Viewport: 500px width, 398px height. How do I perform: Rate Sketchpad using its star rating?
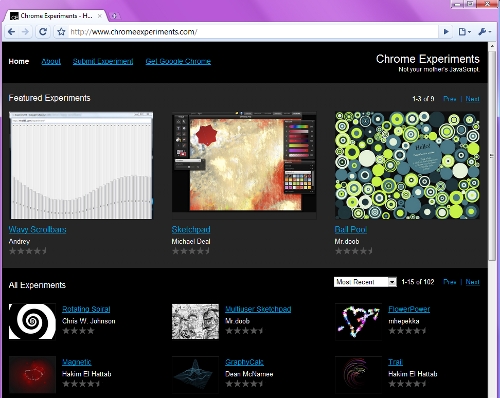click(x=191, y=251)
